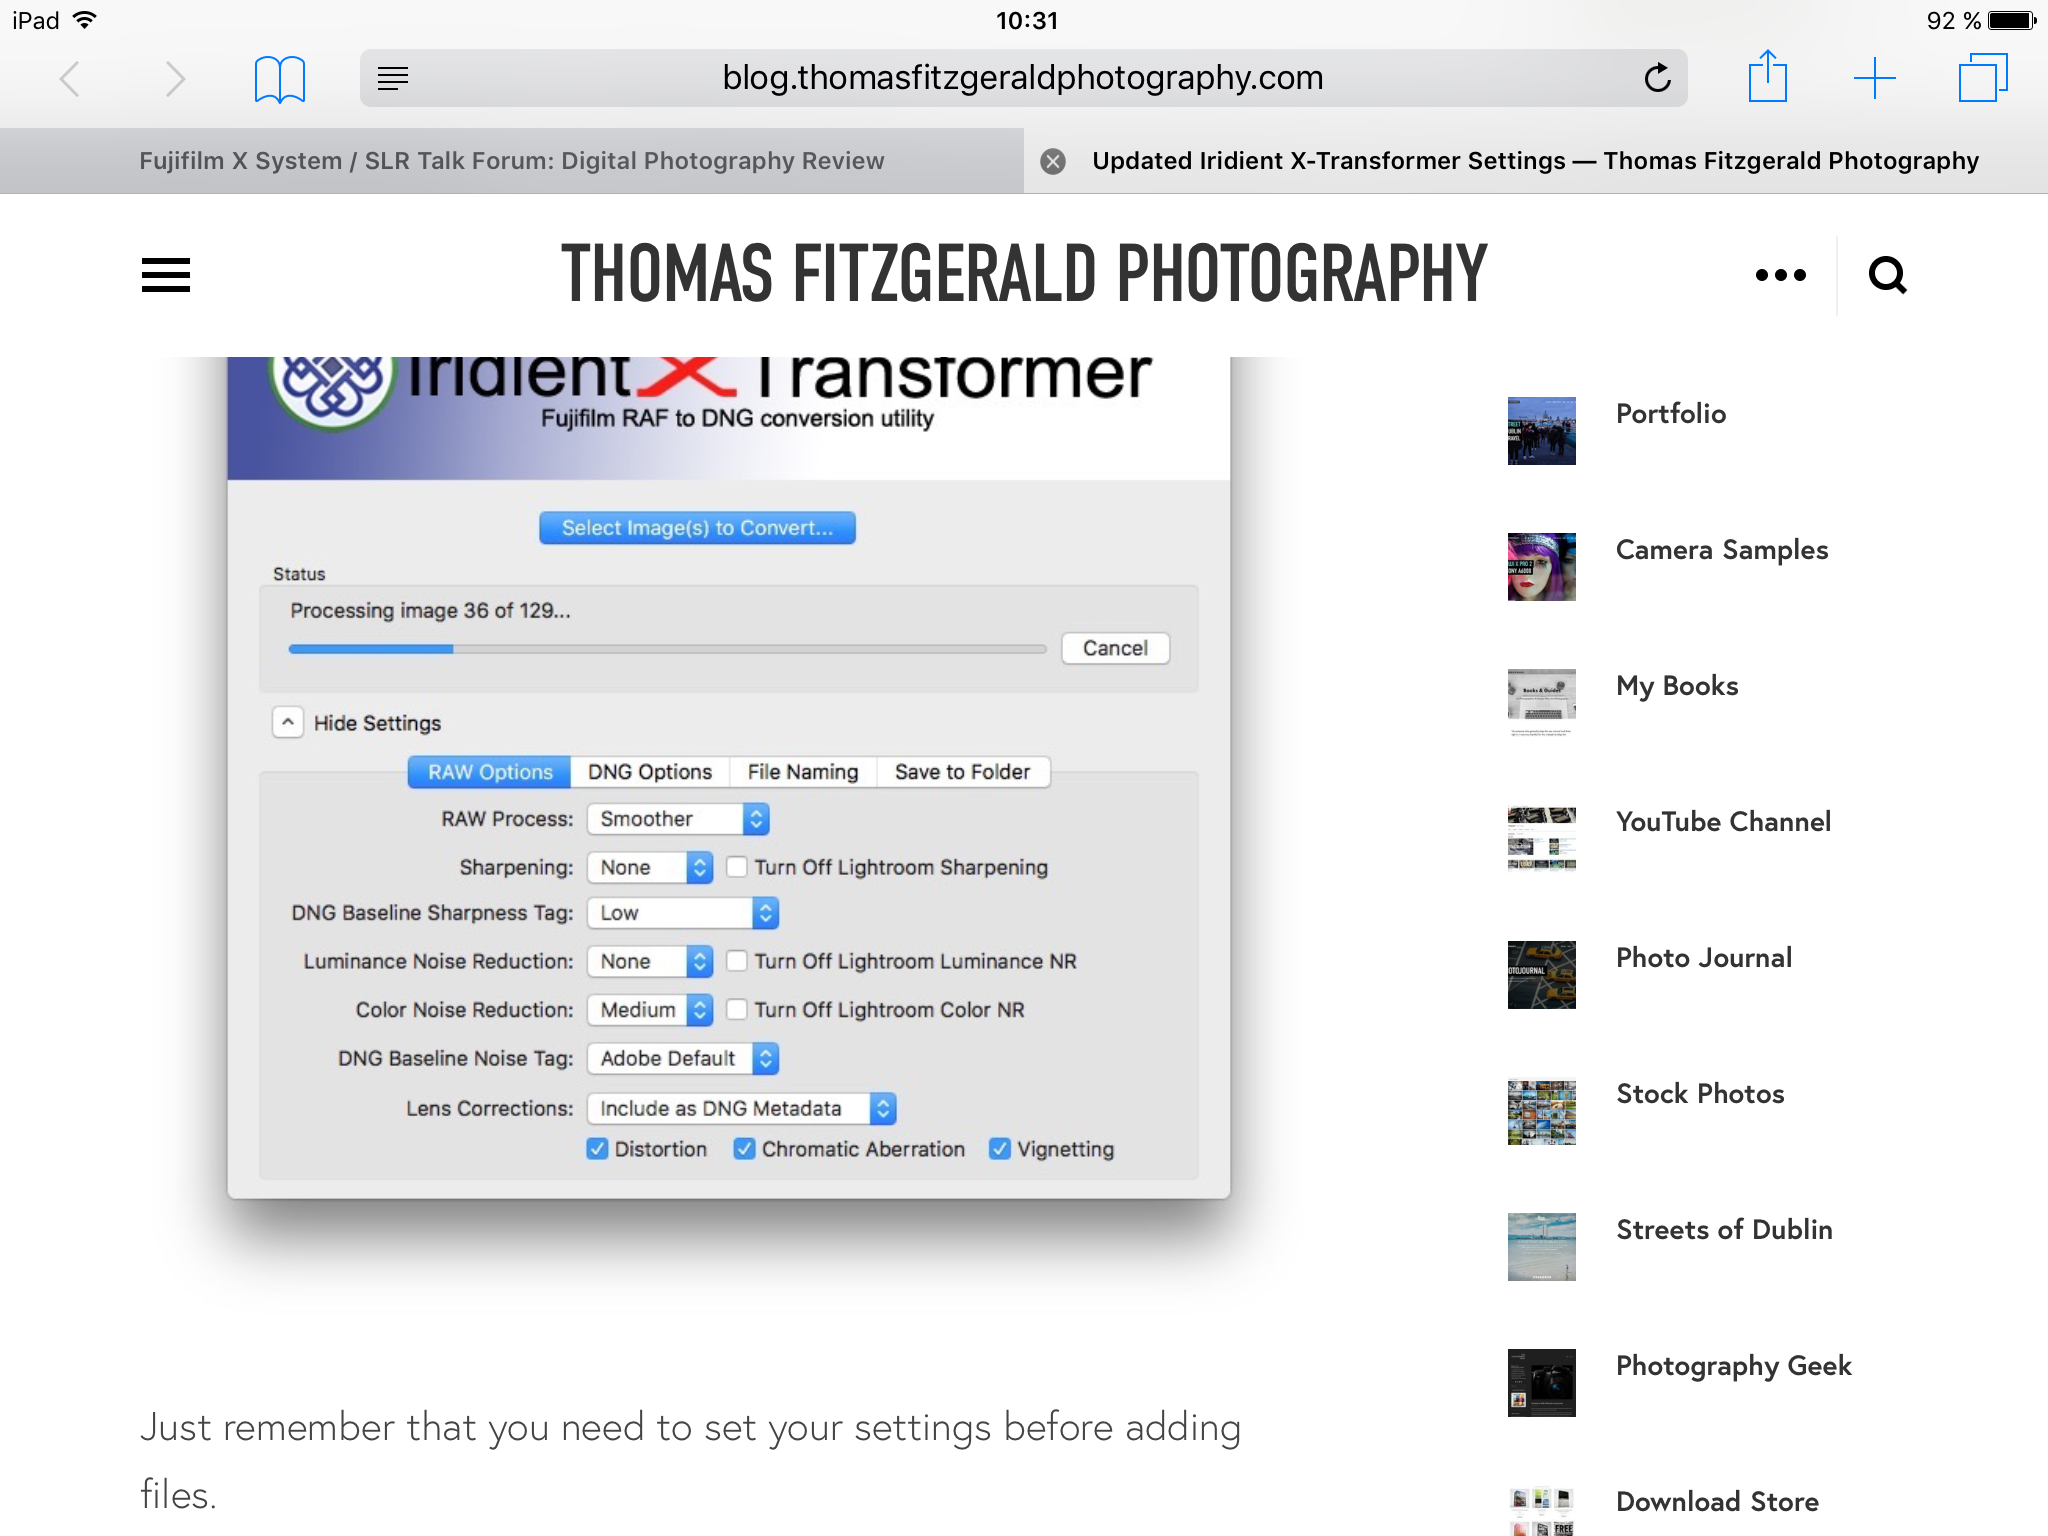Reload the page with the refresh icon

[1657, 78]
